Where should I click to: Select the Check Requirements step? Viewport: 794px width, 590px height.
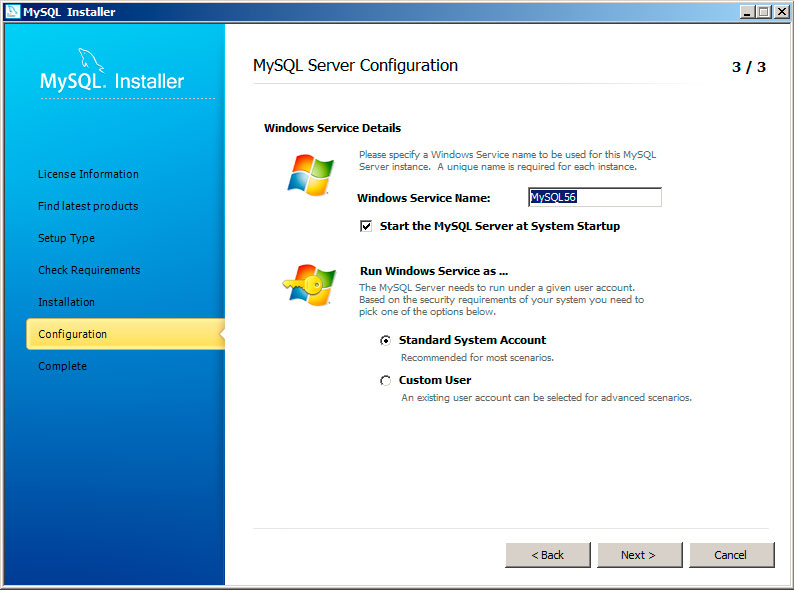[89, 270]
